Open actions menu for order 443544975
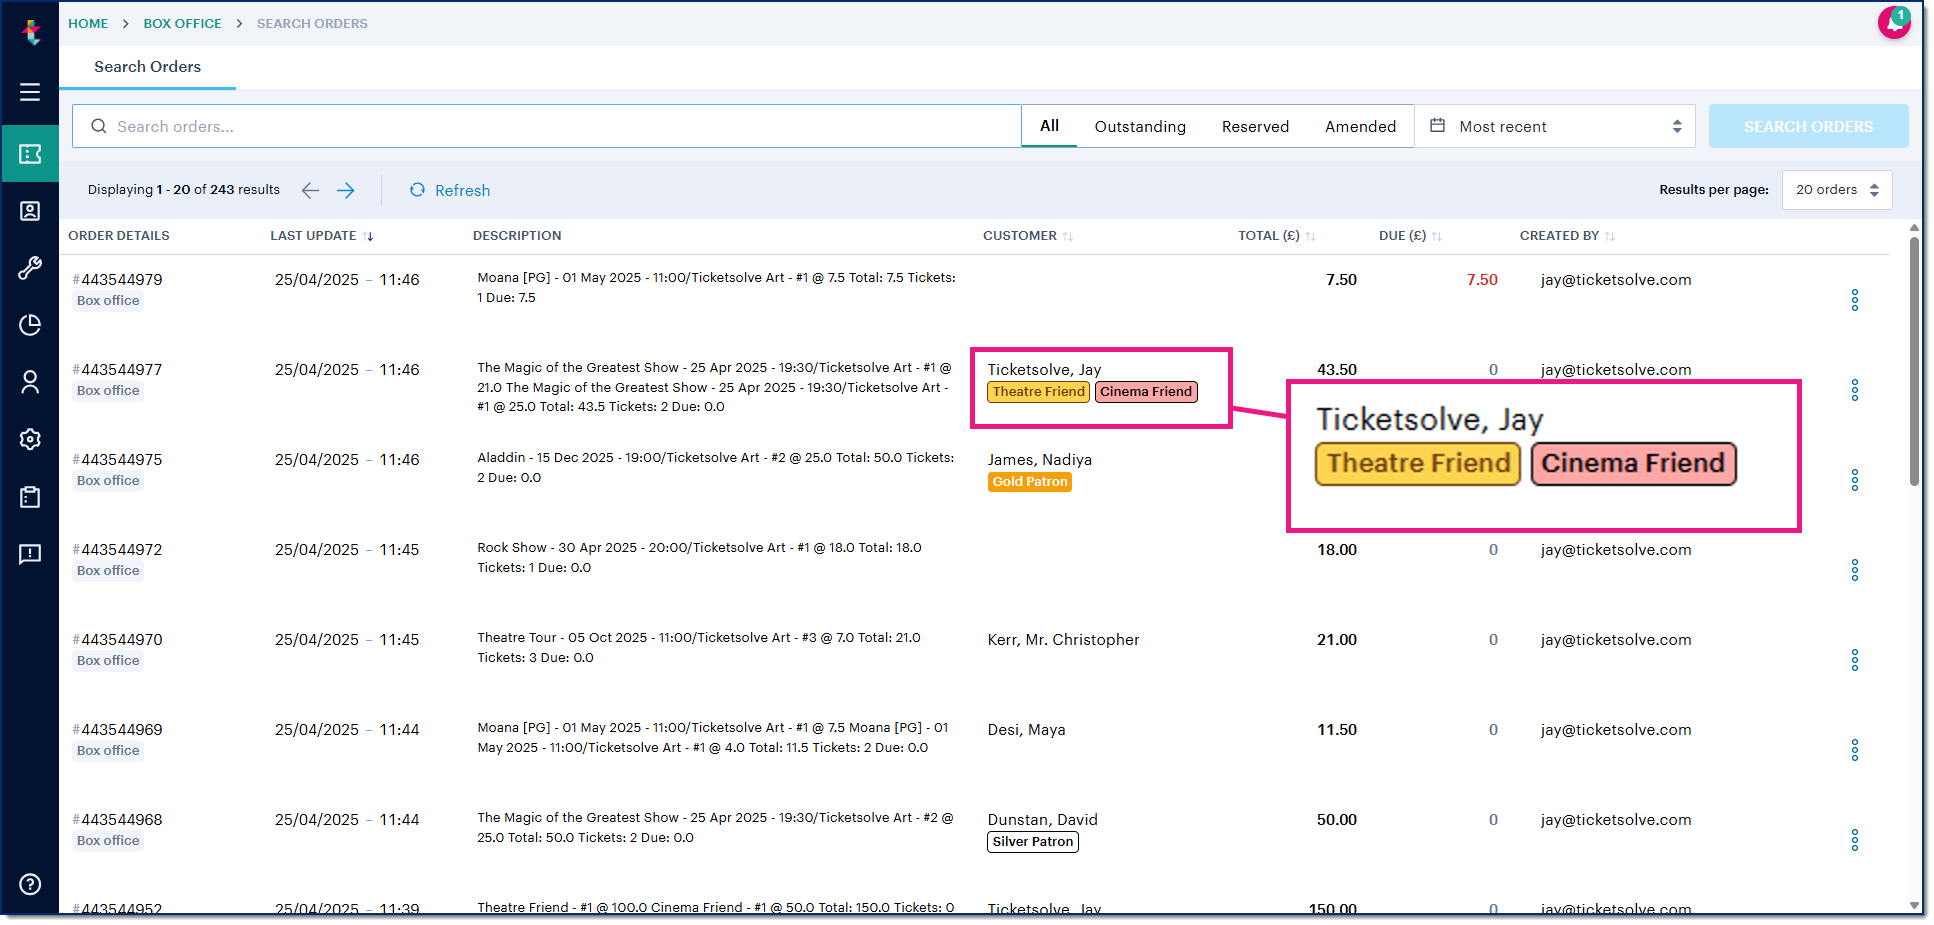 coord(1854,480)
